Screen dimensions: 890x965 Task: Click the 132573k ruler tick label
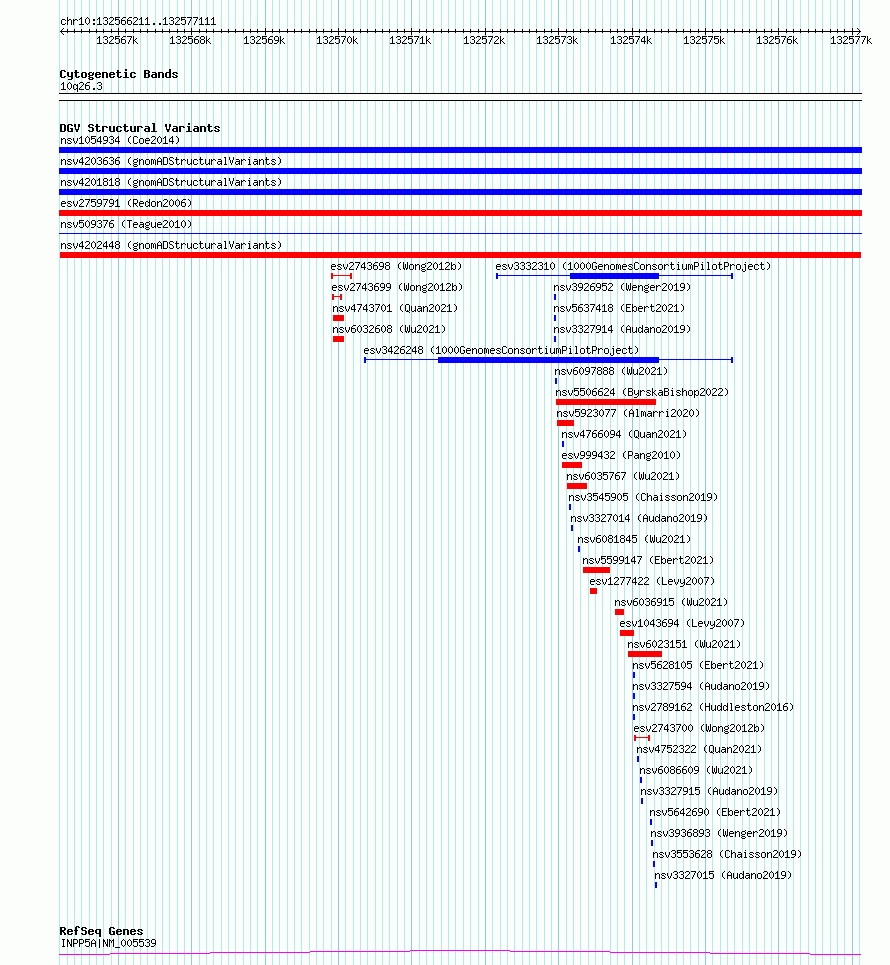557,41
